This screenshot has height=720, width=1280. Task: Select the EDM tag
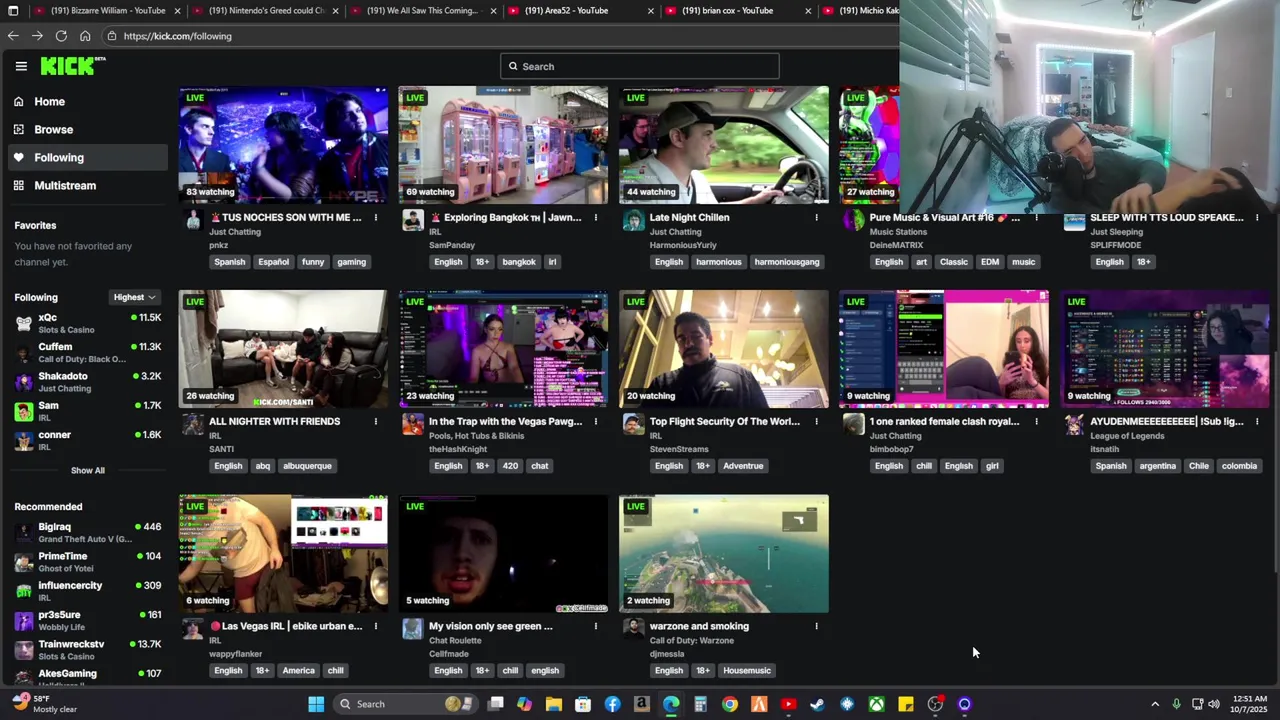coord(990,262)
